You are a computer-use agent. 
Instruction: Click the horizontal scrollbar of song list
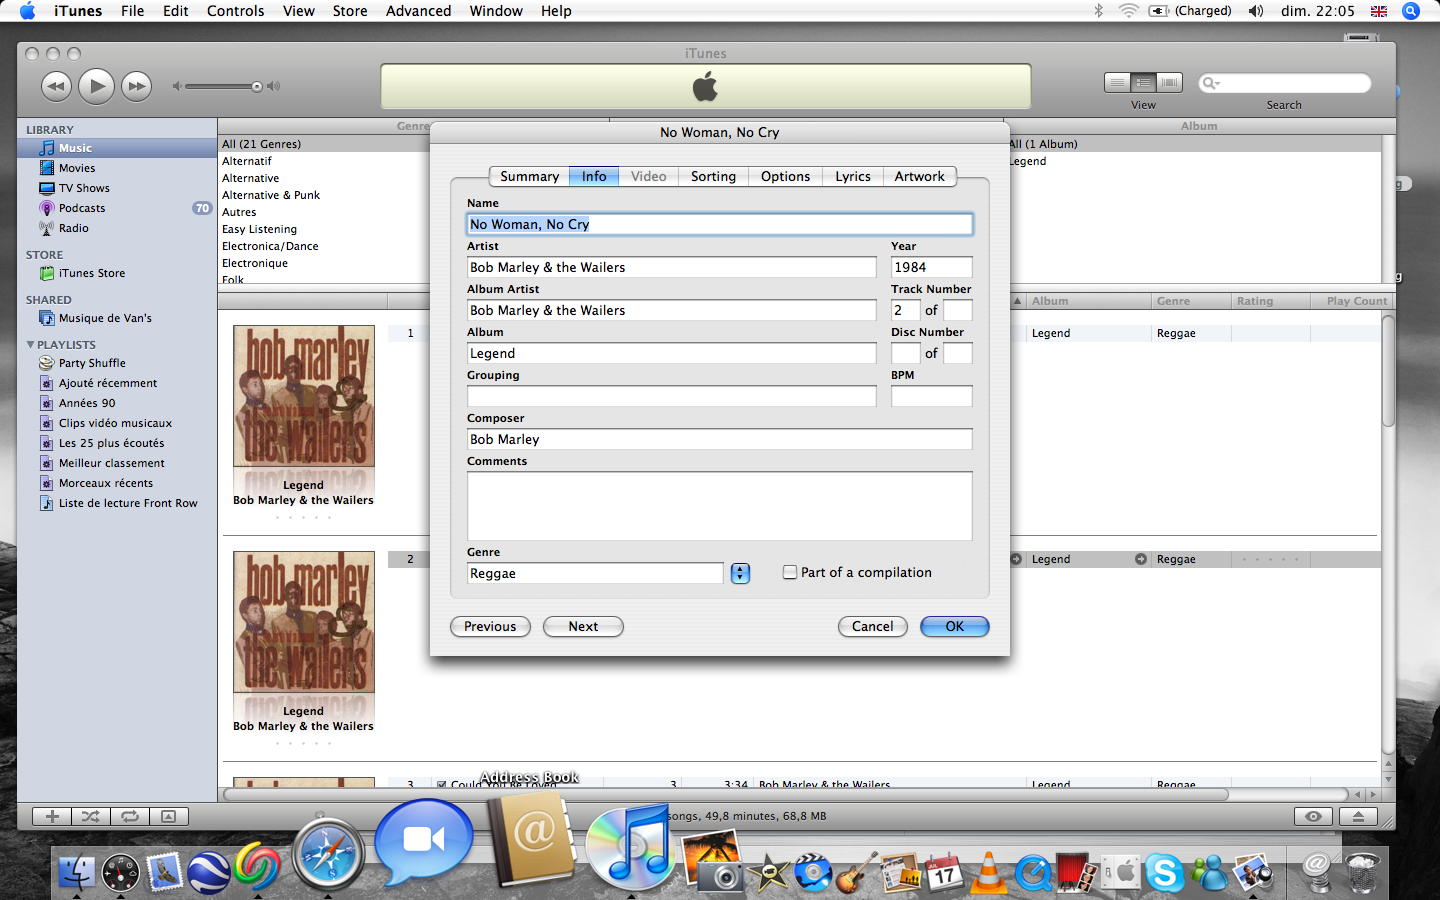coord(725,794)
